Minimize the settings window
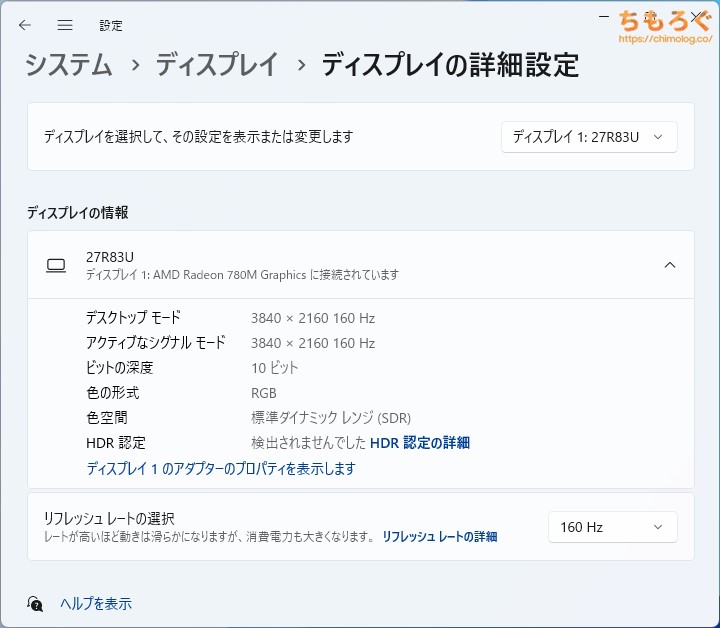This screenshot has height=628, width=720. [x=604, y=17]
